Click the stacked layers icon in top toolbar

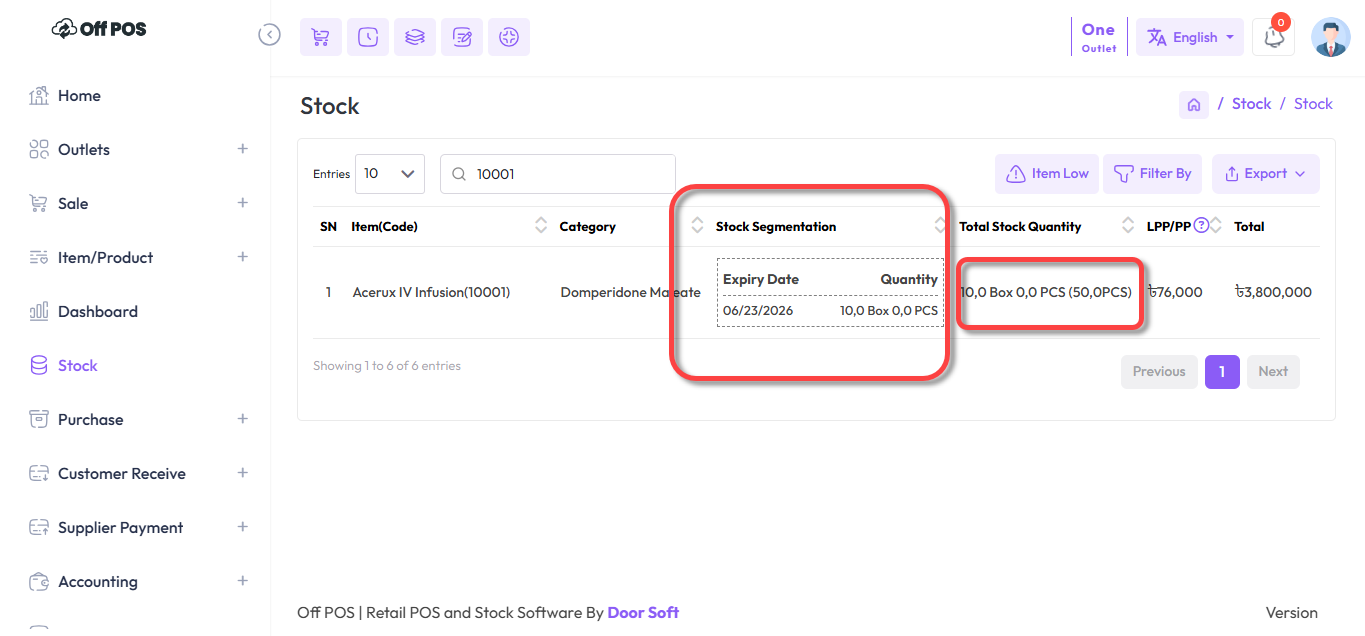[415, 37]
